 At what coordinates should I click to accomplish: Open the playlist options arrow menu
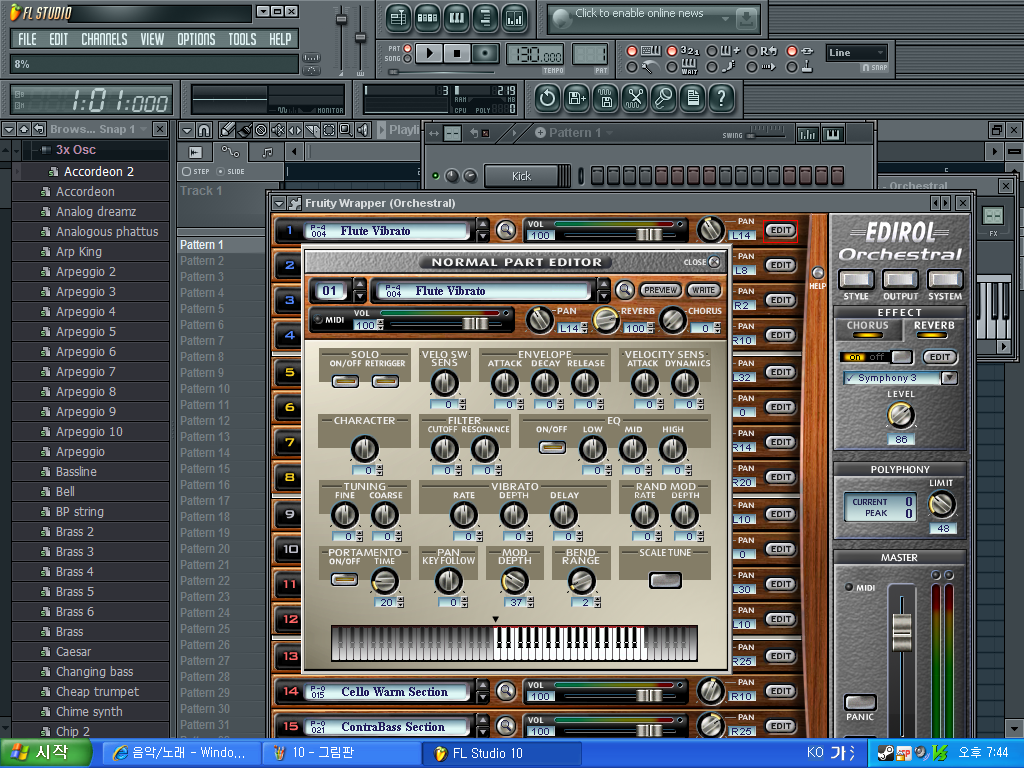tap(186, 130)
